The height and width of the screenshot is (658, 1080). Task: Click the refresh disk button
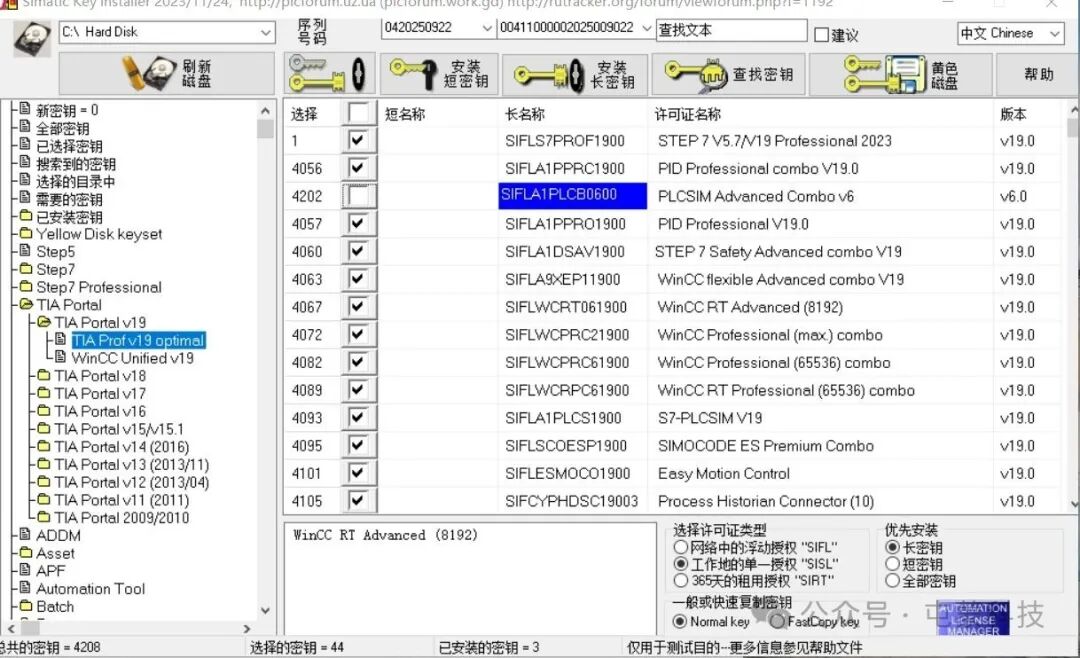click(167, 73)
